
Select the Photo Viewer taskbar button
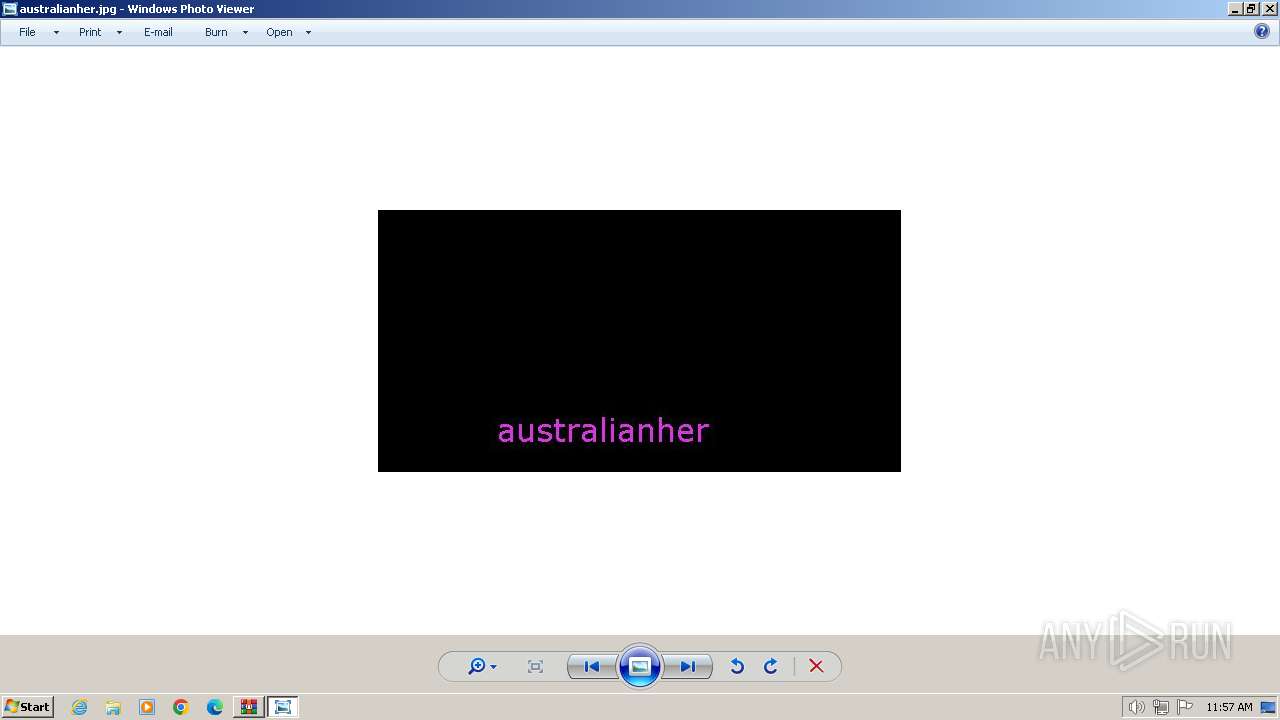click(x=283, y=707)
